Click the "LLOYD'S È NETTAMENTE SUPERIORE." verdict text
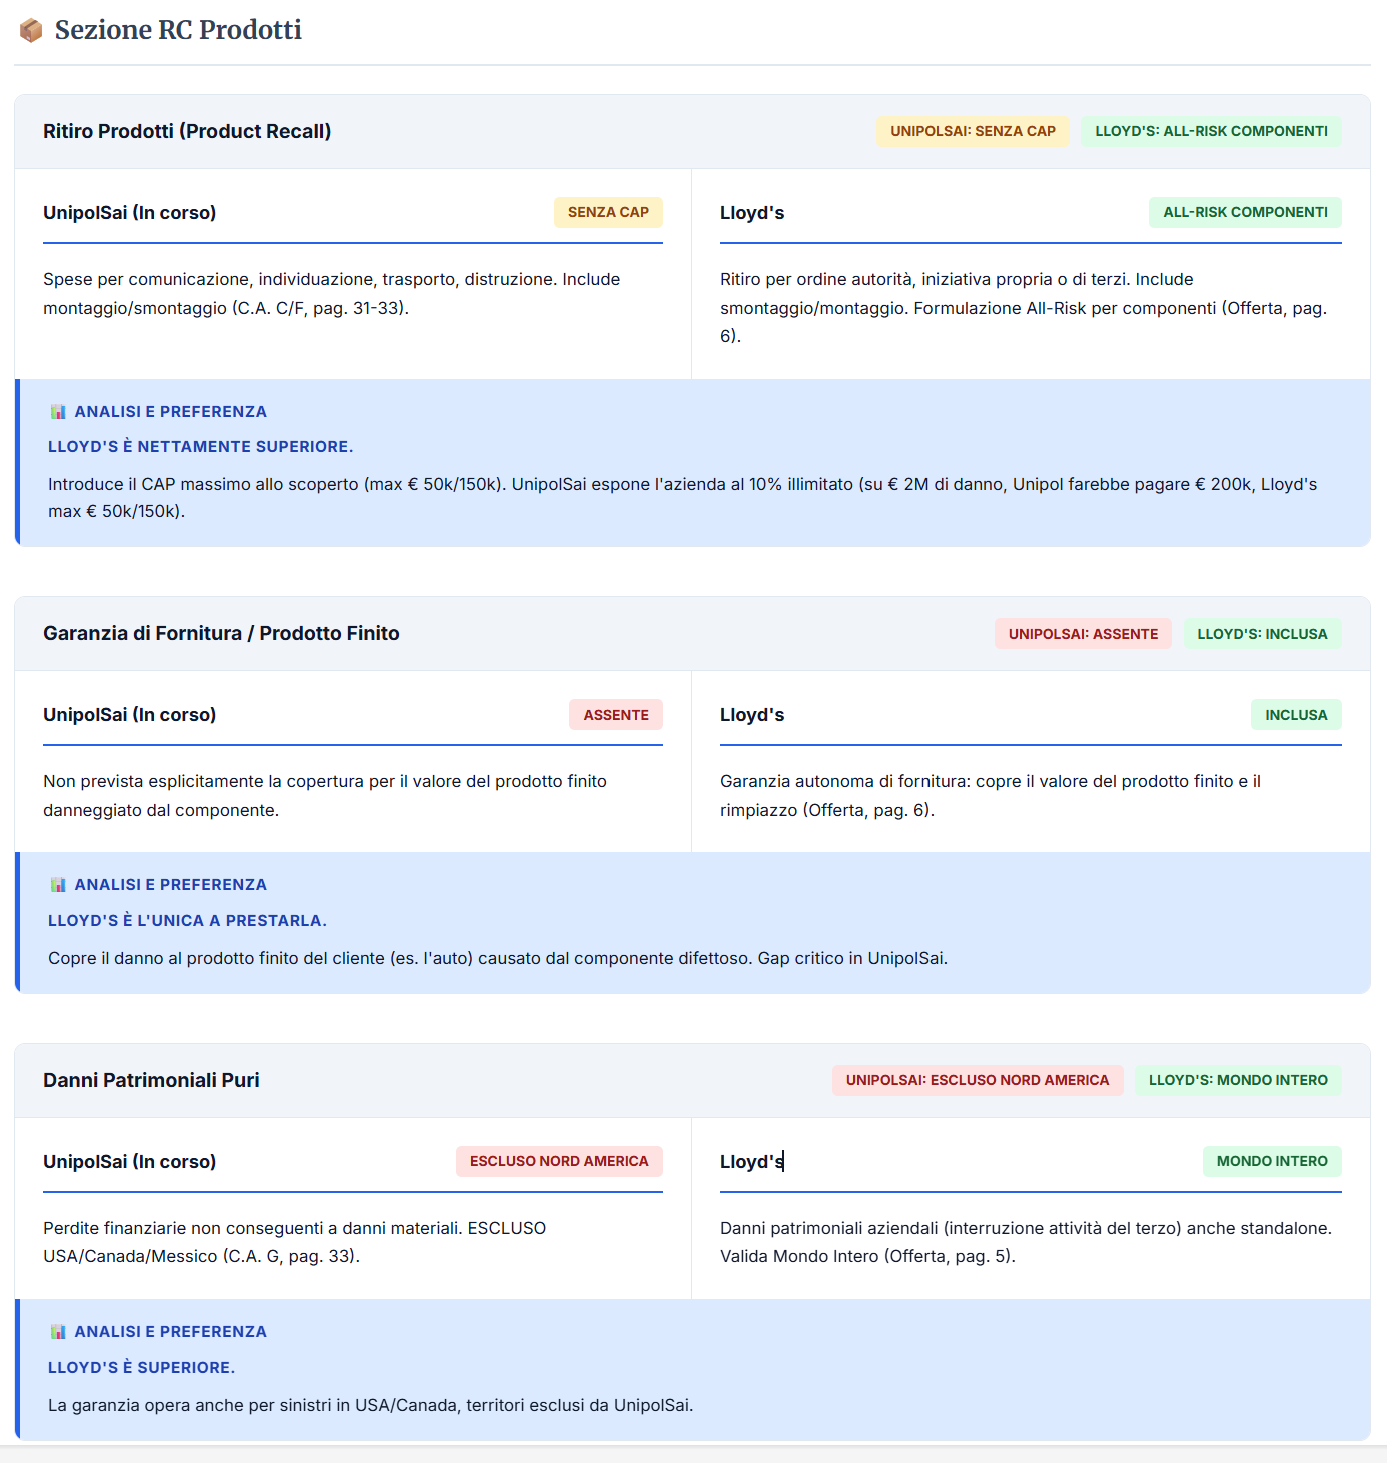Screen dimensions: 1387x1463 [200, 447]
